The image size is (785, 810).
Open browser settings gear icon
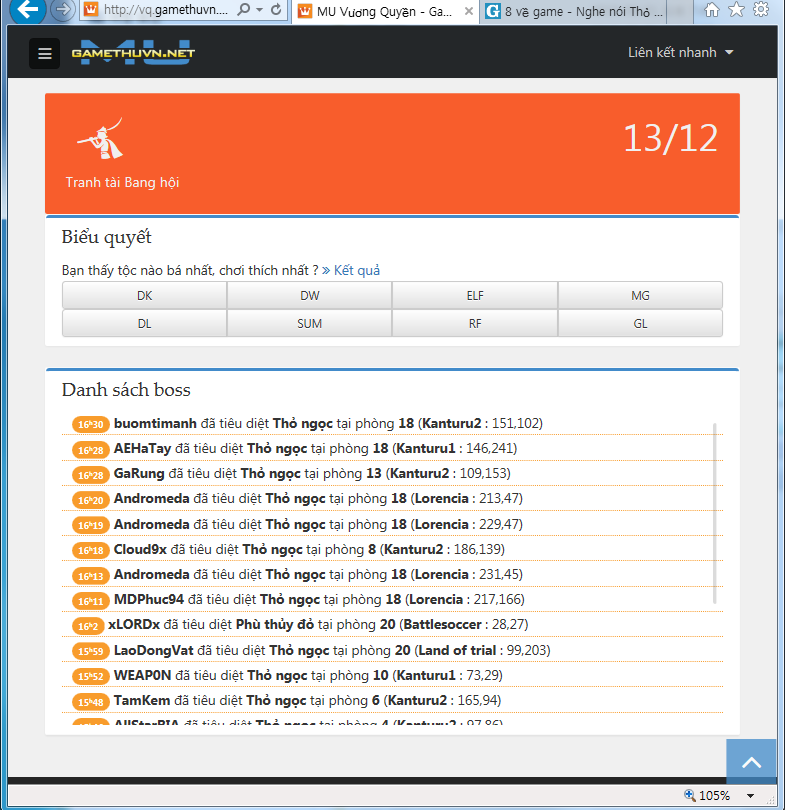point(761,10)
